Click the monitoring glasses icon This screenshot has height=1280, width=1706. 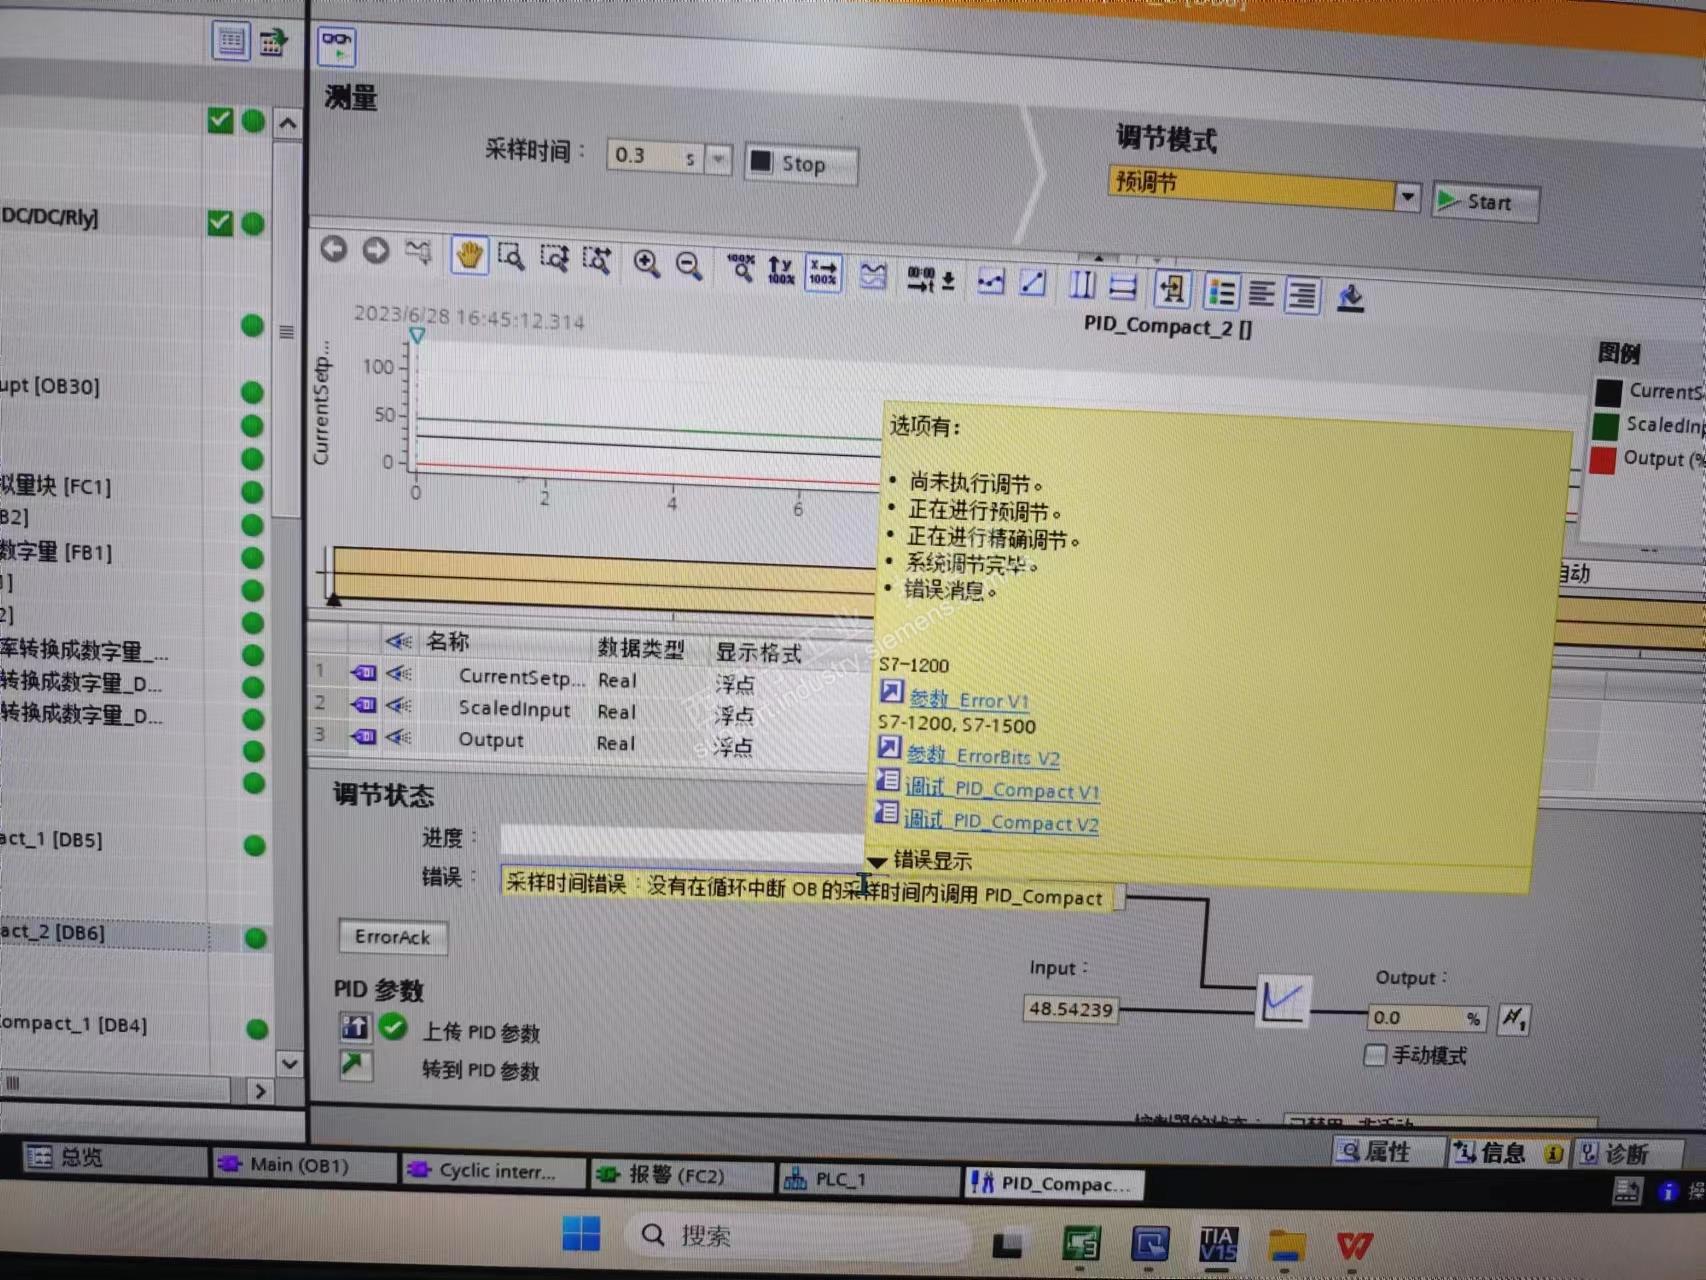[336, 45]
